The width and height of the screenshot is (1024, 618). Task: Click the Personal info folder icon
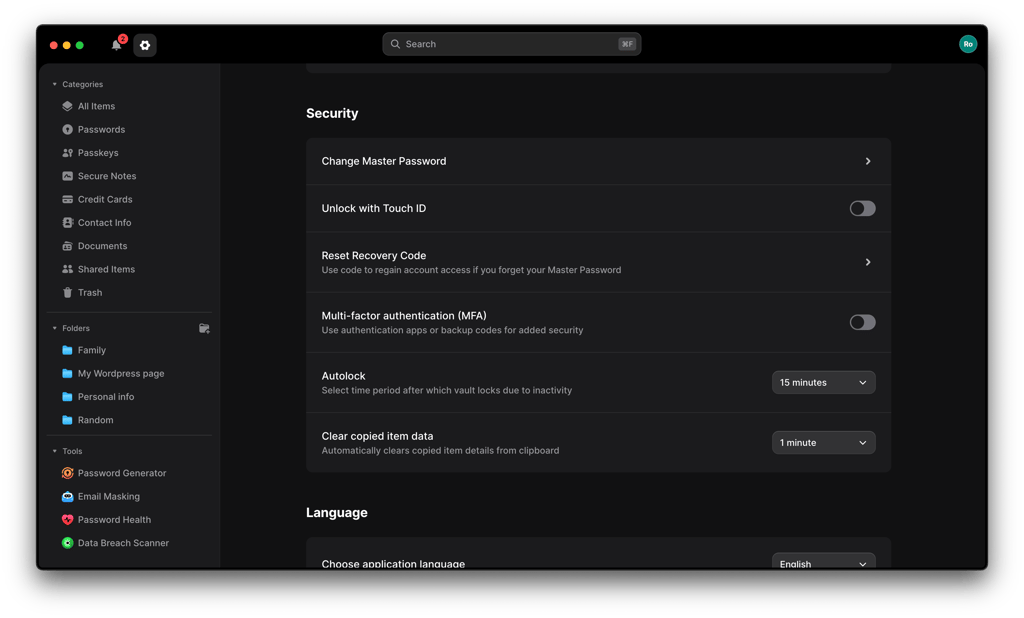click(67, 397)
